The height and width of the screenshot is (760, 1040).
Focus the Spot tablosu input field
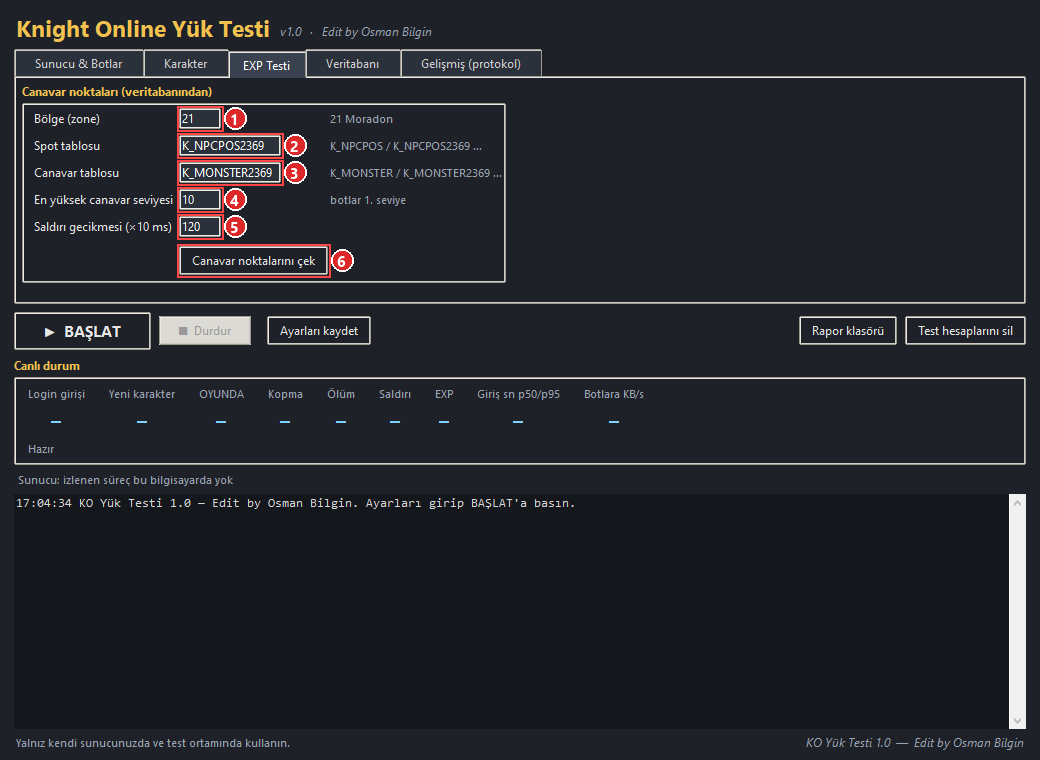(x=229, y=146)
